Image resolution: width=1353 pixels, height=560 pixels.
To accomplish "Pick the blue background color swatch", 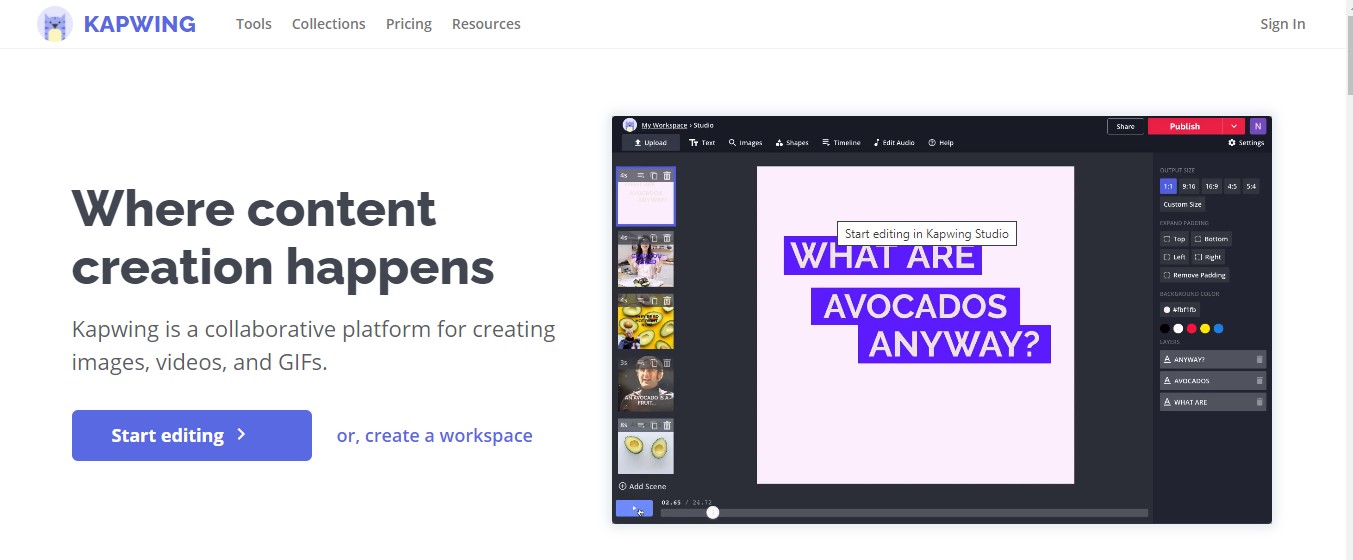I will click(x=1218, y=328).
